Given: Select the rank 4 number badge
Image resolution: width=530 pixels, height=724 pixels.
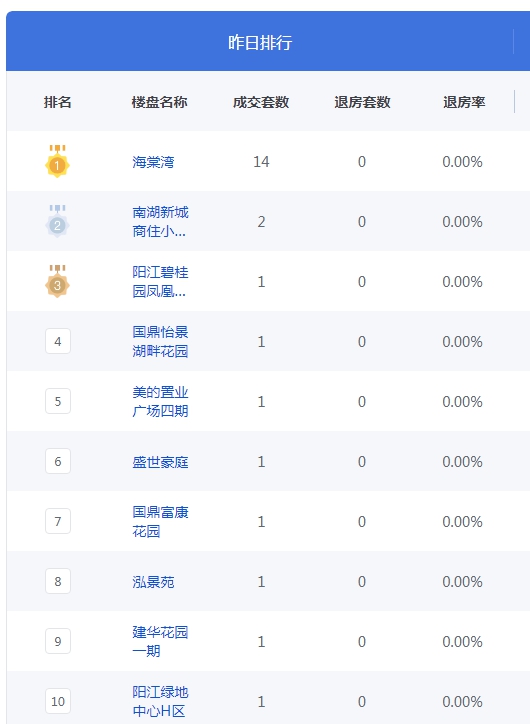Looking at the screenshot, I should 58,341.
